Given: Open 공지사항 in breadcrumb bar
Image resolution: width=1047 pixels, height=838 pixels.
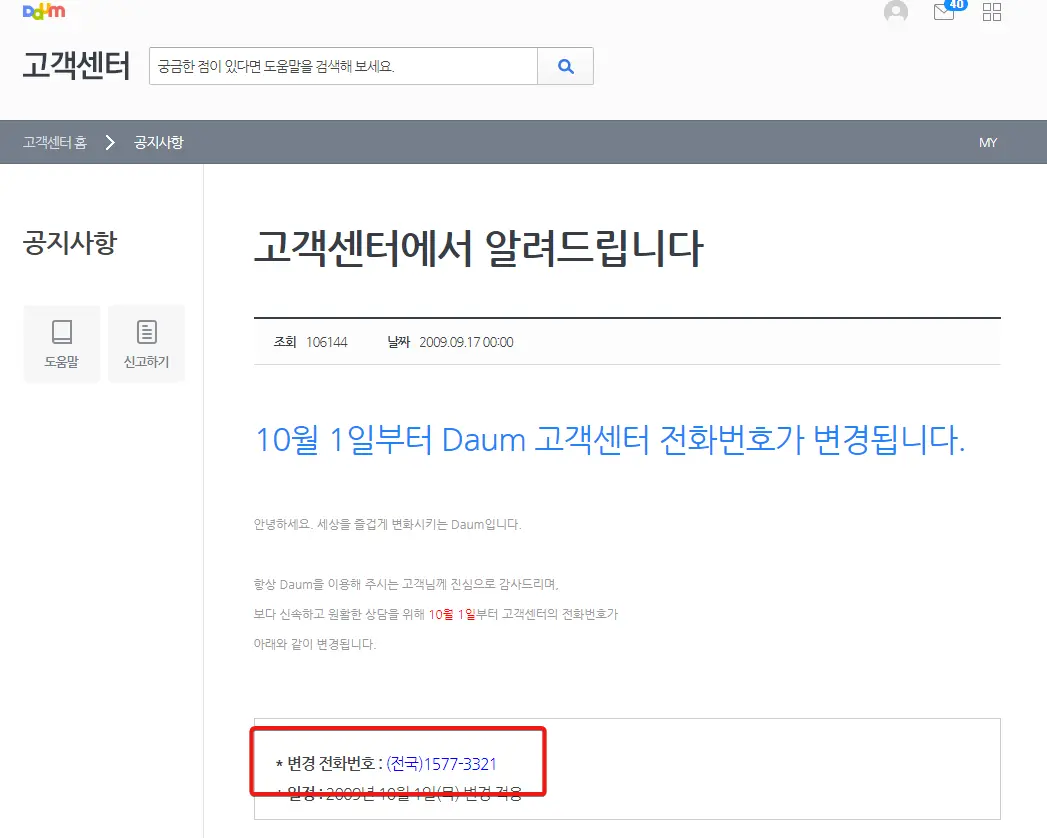Looking at the screenshot, I should pyautogui.click(x=158, y=142).
